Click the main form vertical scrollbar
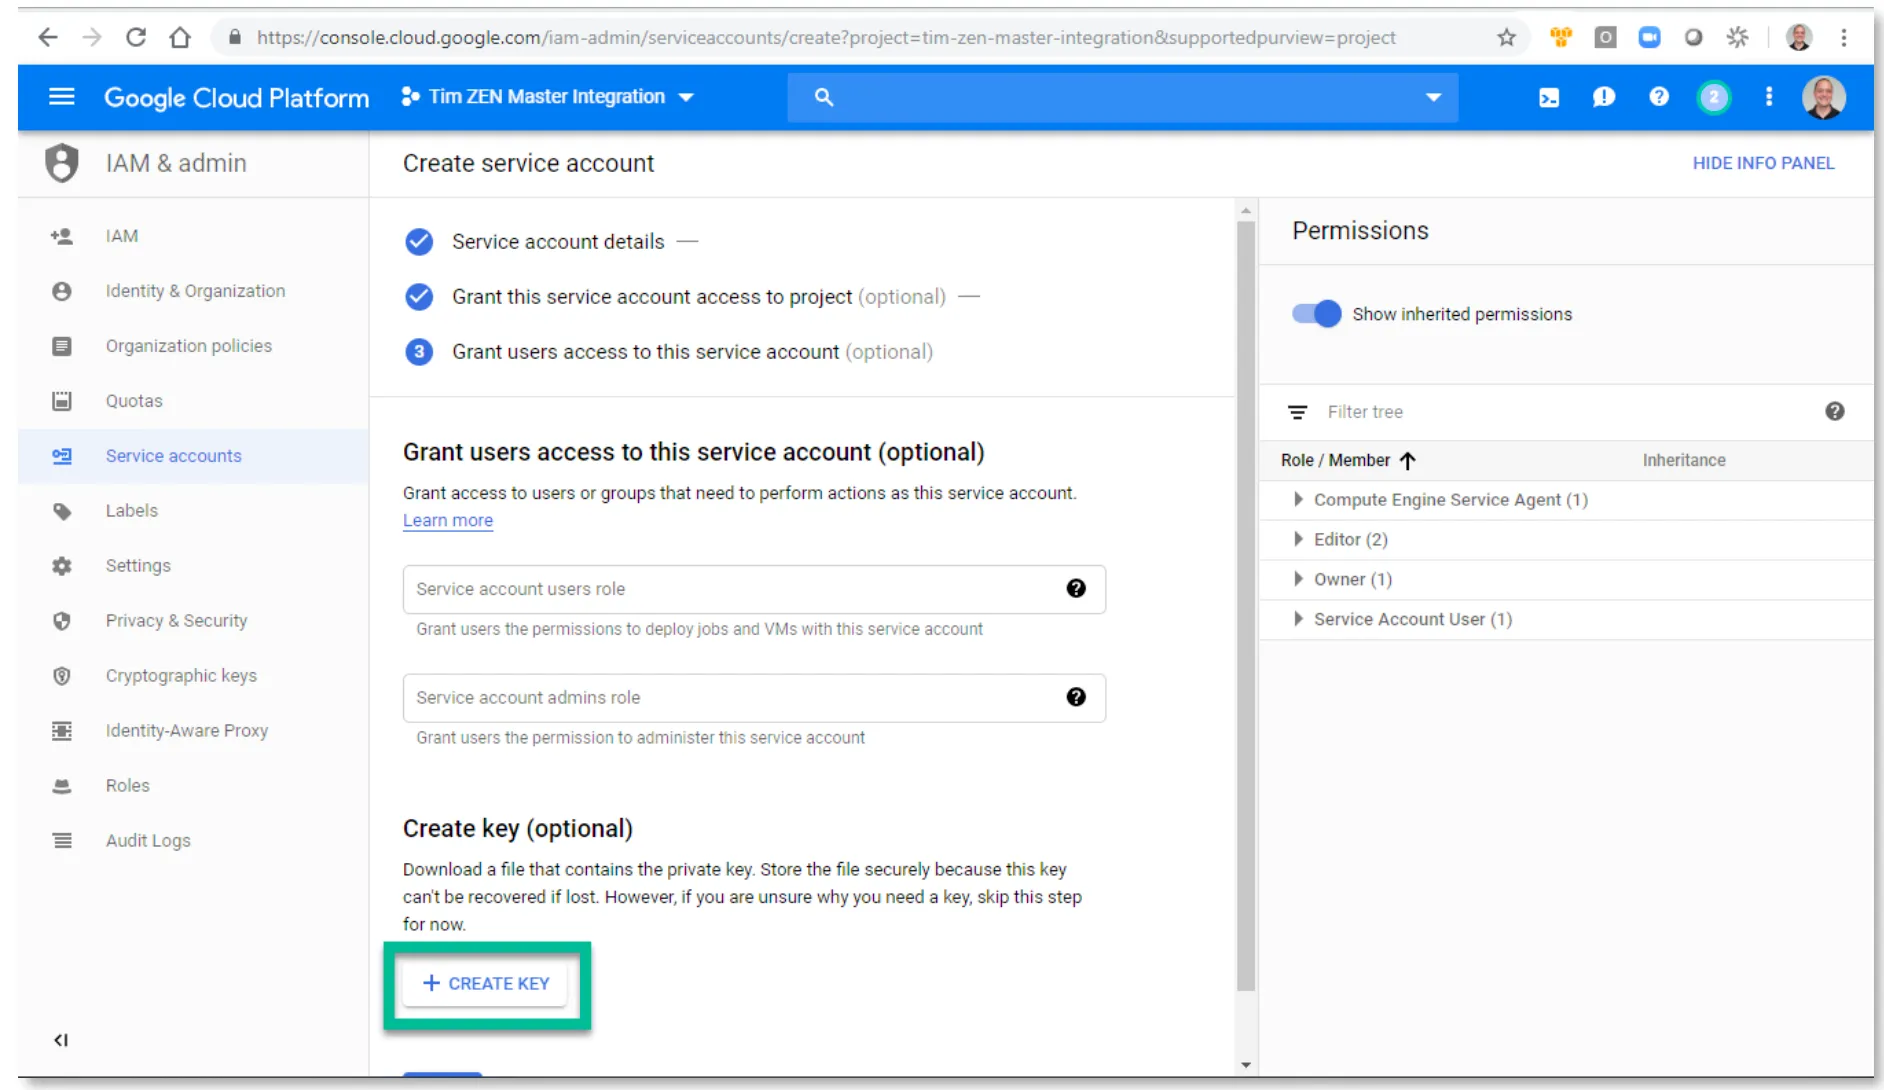The image size is (1884, 1090). (1246, 605)
